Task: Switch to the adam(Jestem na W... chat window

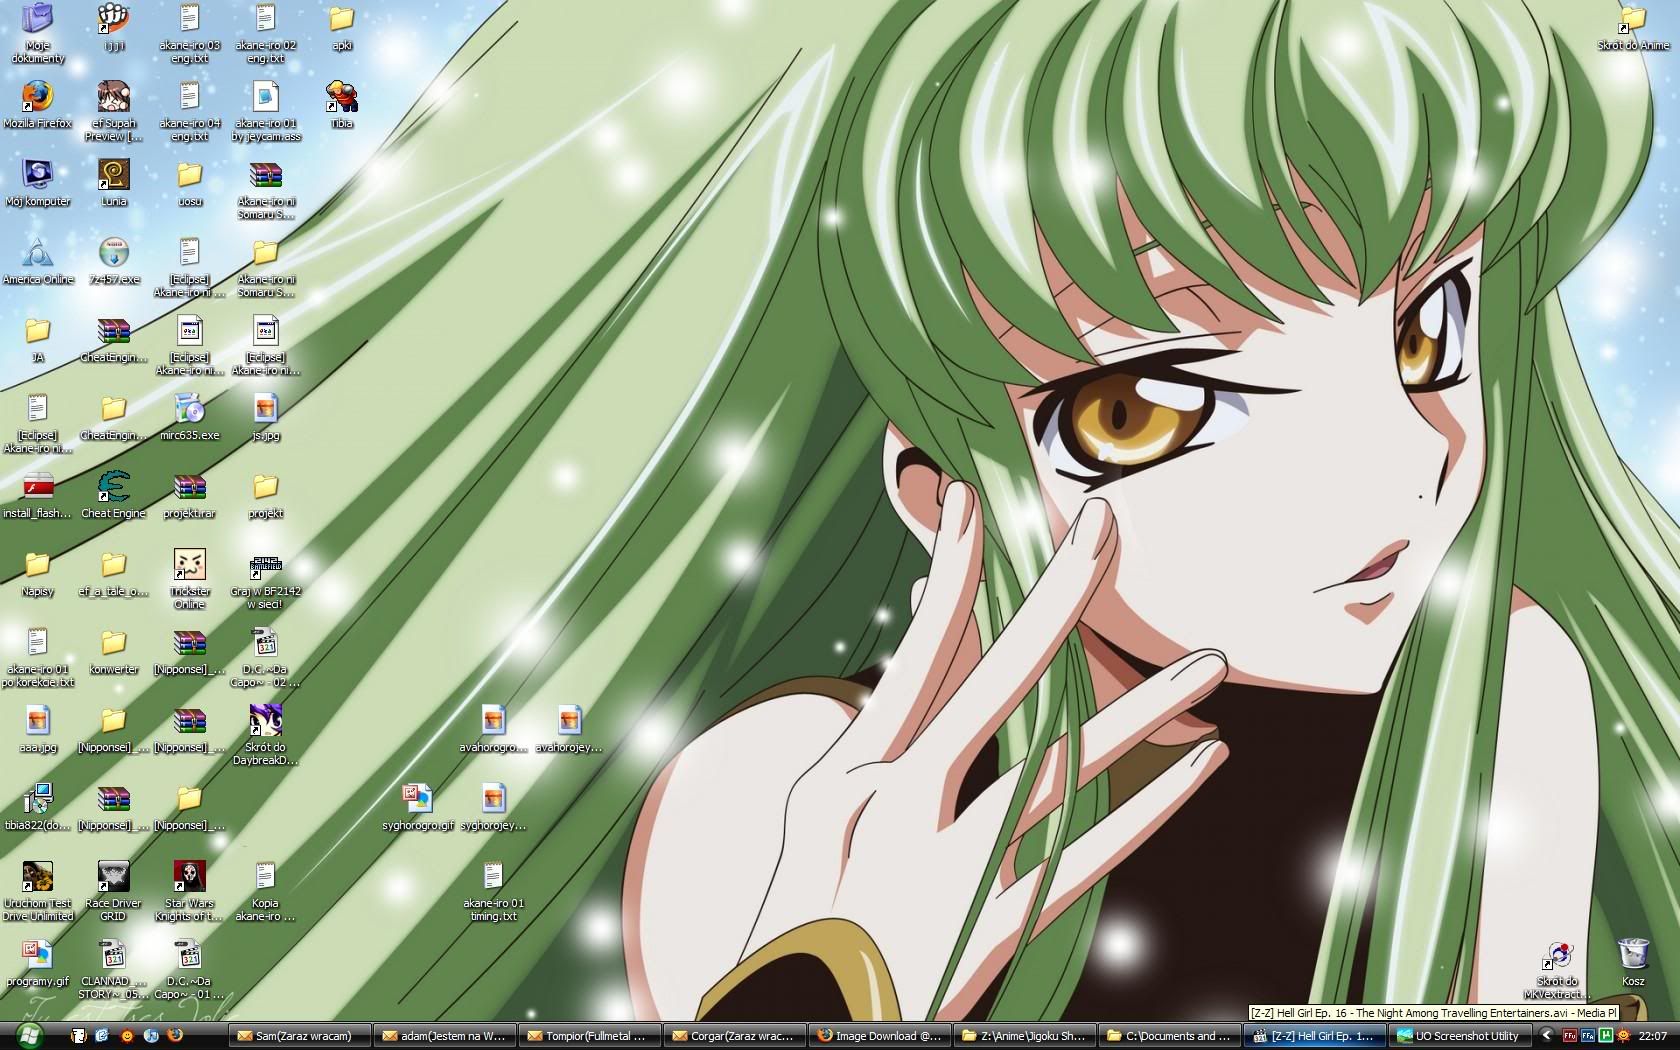Action: 446,1036
